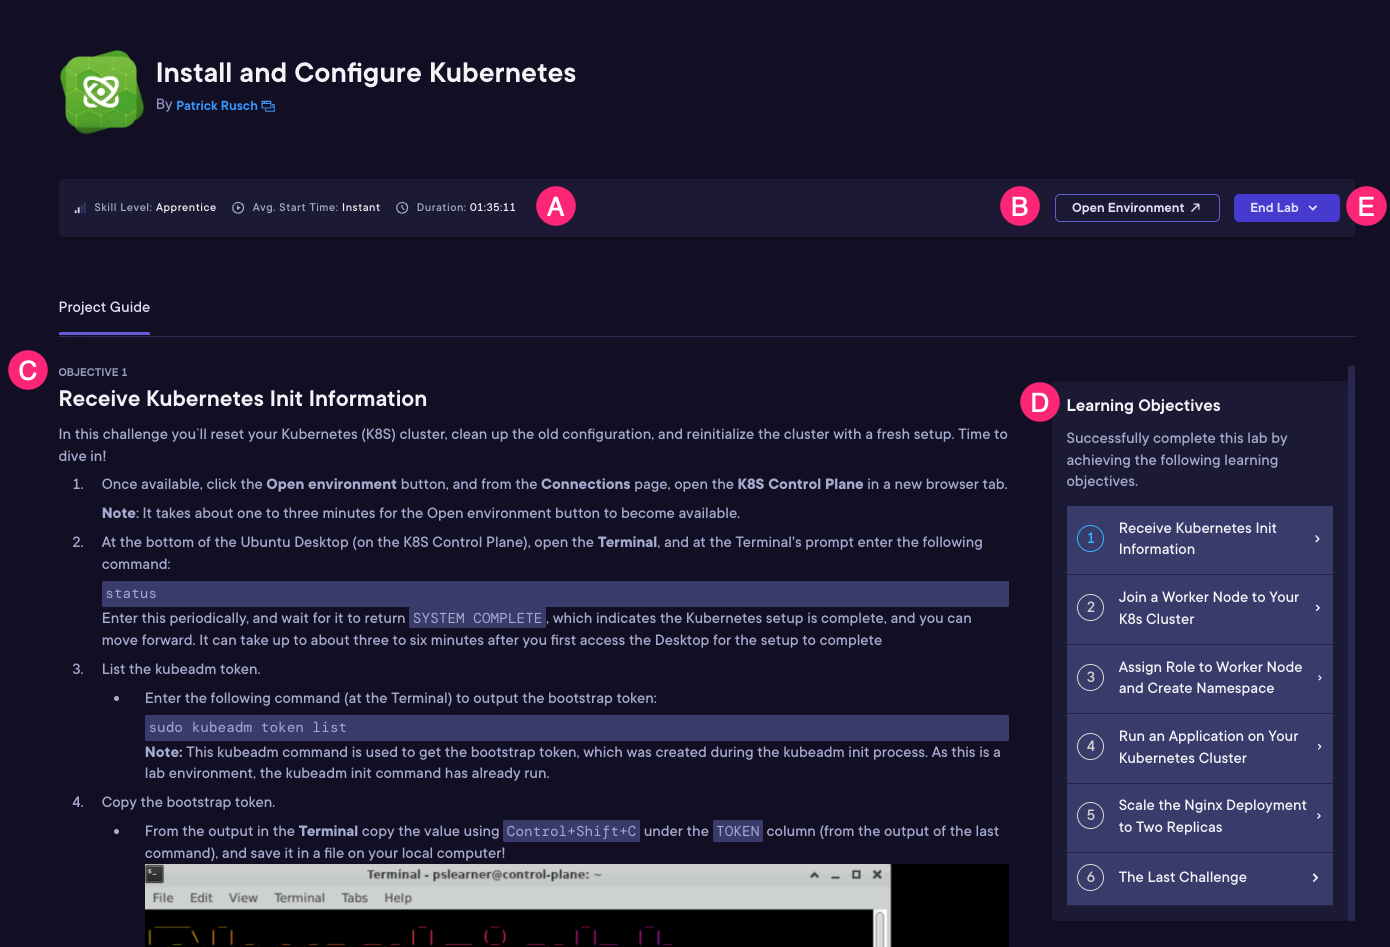Viewport: 1390px width, 947px height.
Task: Open the terminal's Edit menu
Action: point(201,898)
